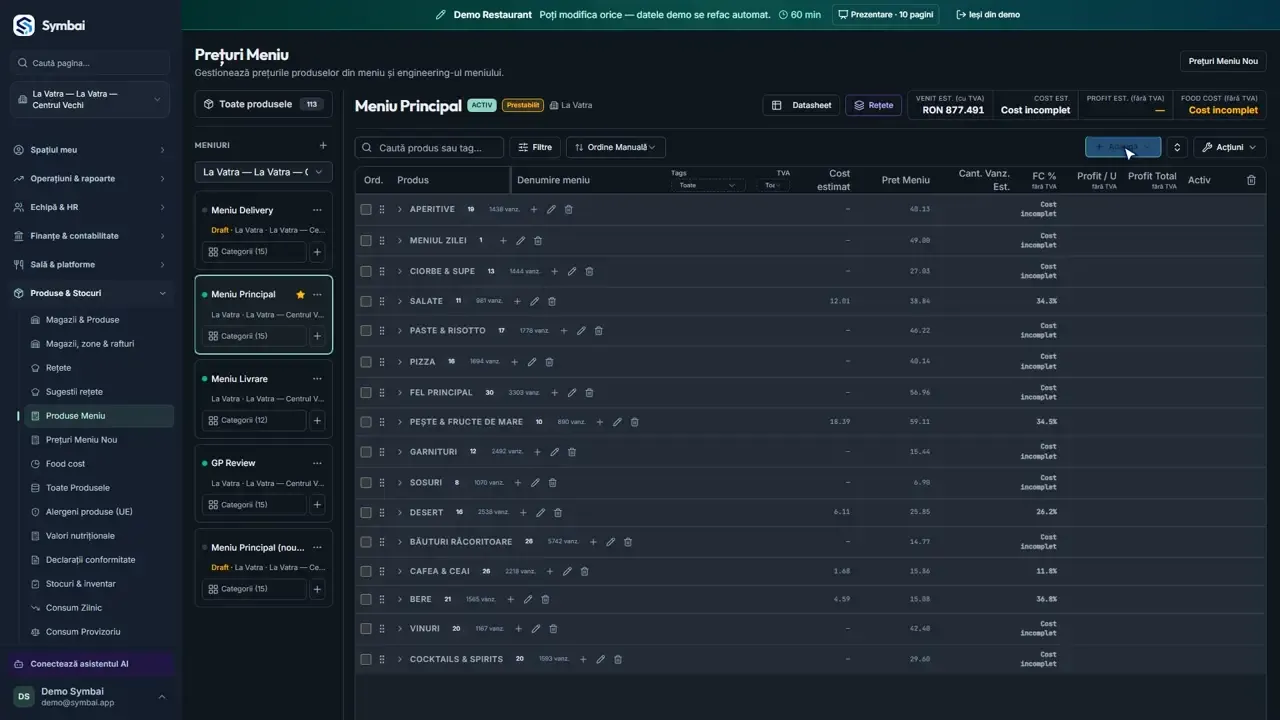The image size is (1280, 720).
Task: Edit the CAFEA & CEAI category
Action: 567,572
